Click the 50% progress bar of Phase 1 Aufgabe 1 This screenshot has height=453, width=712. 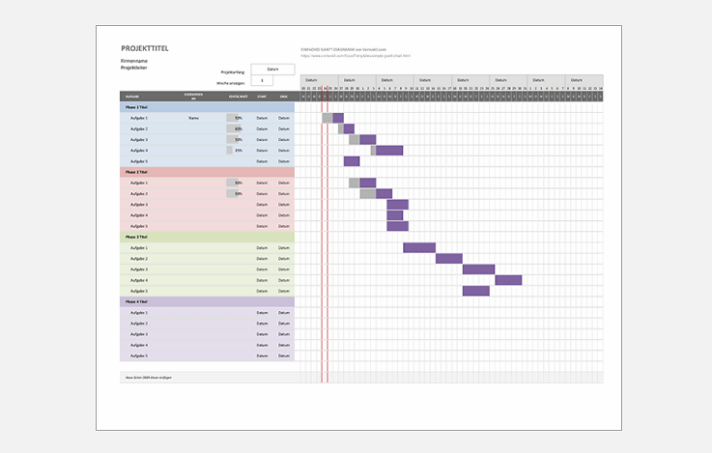(x=235, y=118)
